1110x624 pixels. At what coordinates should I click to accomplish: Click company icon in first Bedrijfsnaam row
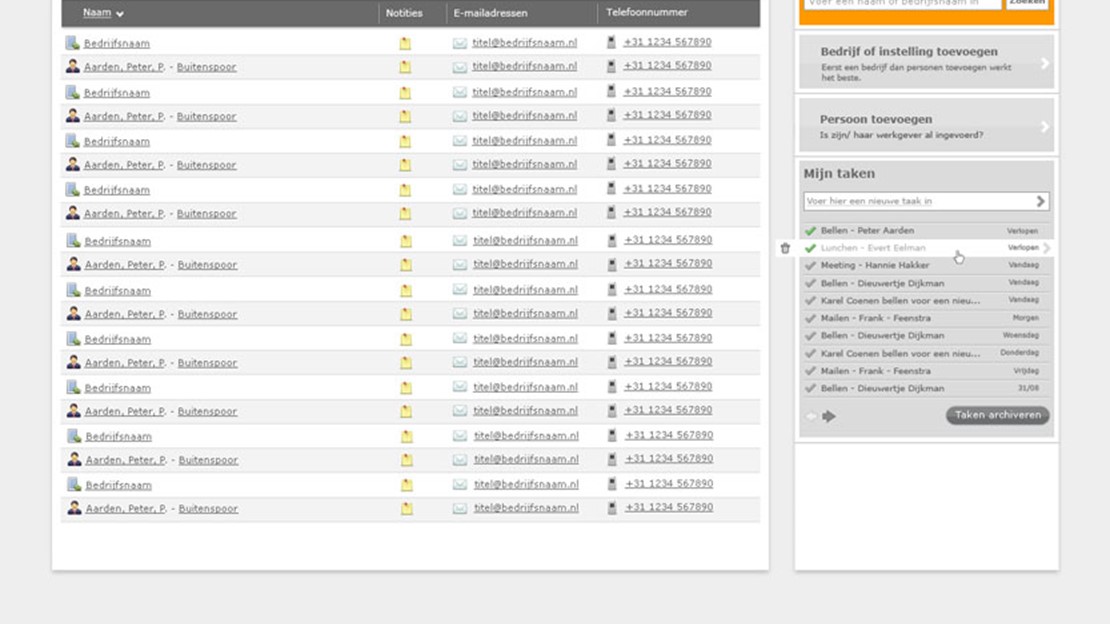click(x=72, y=43)
